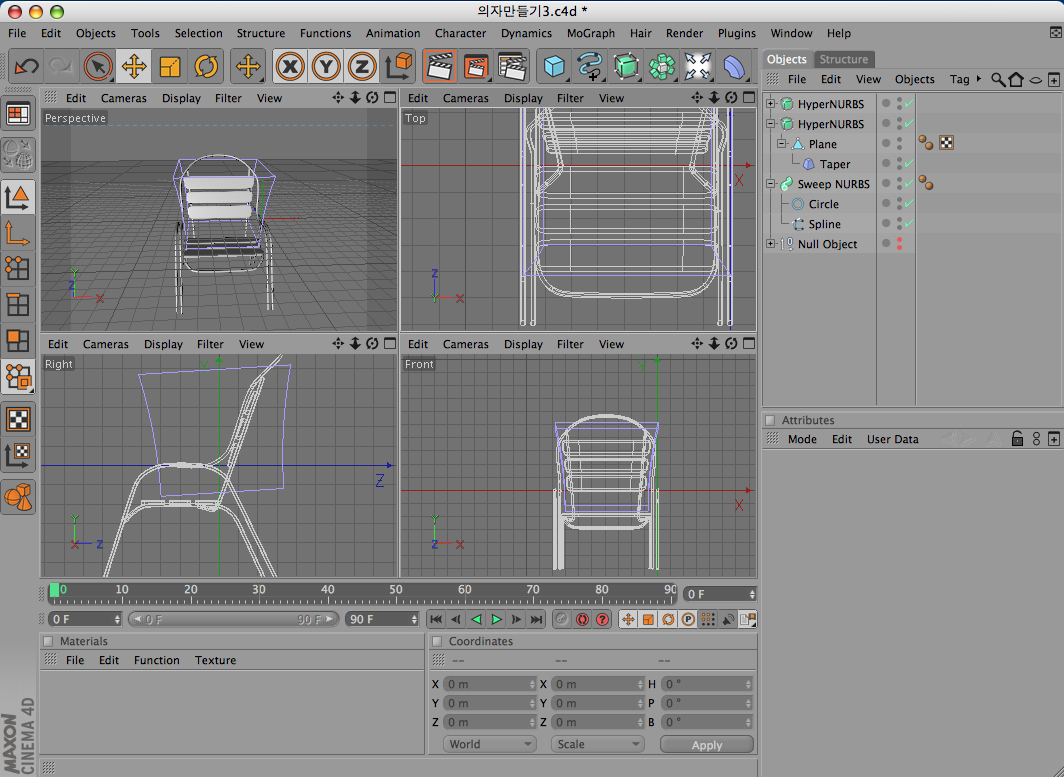The height and width of the screenshot is (777, 1064).
Task: Click the green timeline playhead at frame 0
Action: click(54, 591)
